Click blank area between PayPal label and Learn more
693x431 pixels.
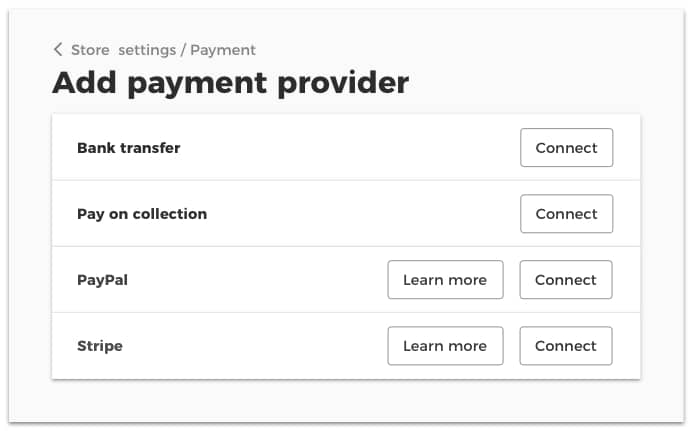[x=255, y=280]
